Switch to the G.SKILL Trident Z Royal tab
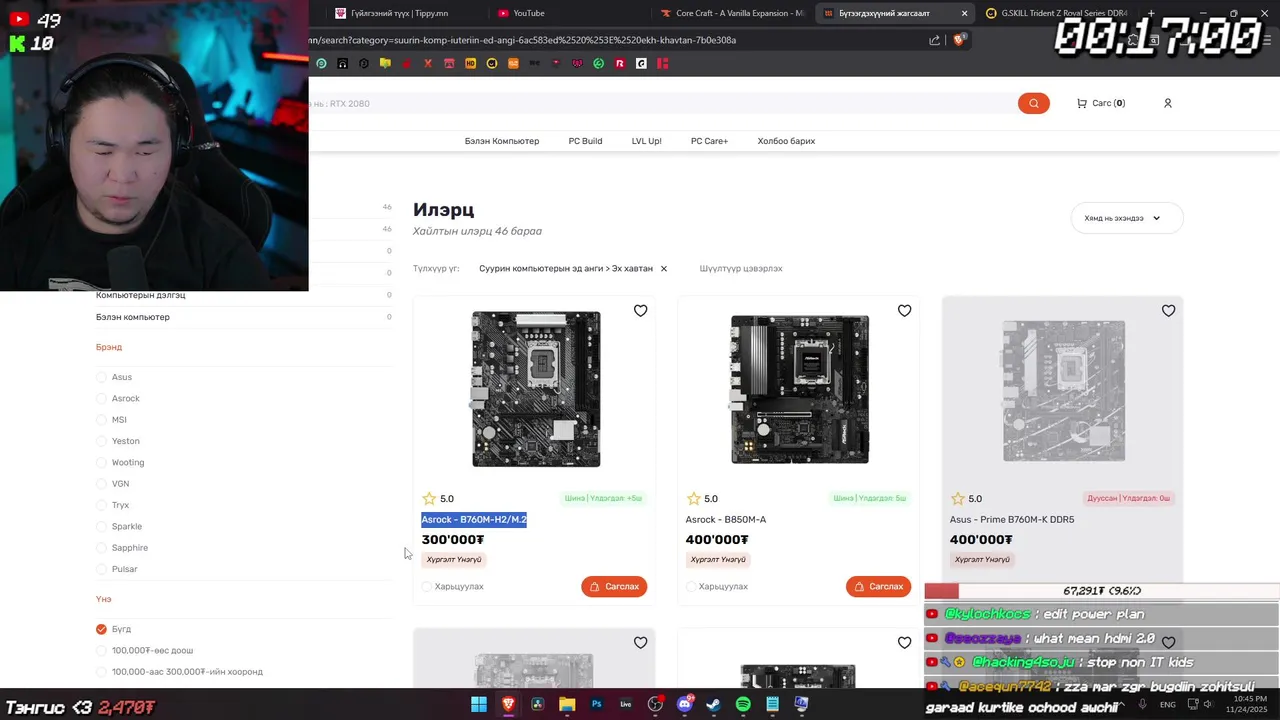Screen dimensions: 1280x720 1057,13
